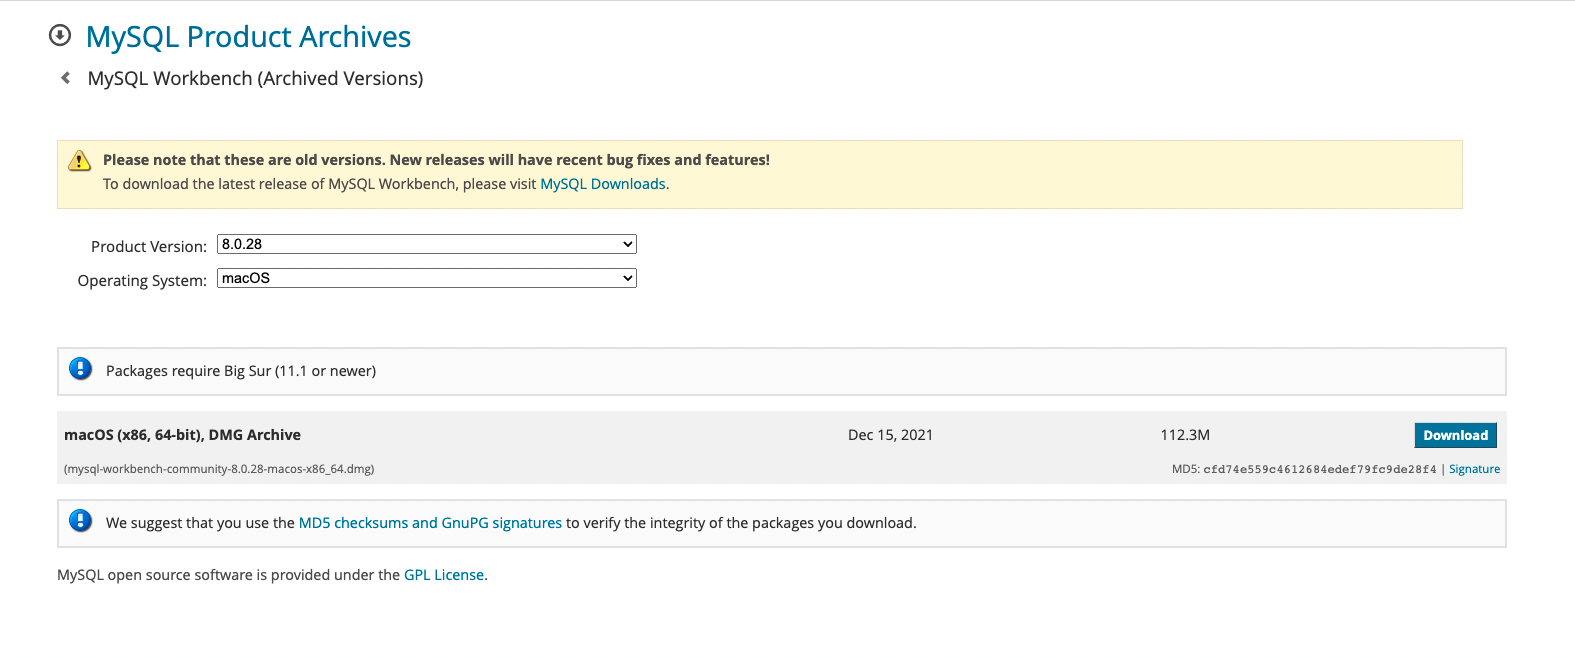This screenshot has width=1575, height=658.
Task: Click the Product Version label
Action: [149, 247]
